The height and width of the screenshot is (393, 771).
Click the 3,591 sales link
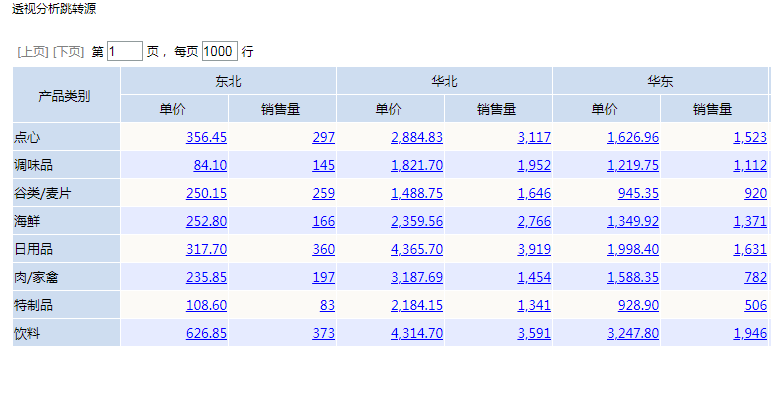534,333
